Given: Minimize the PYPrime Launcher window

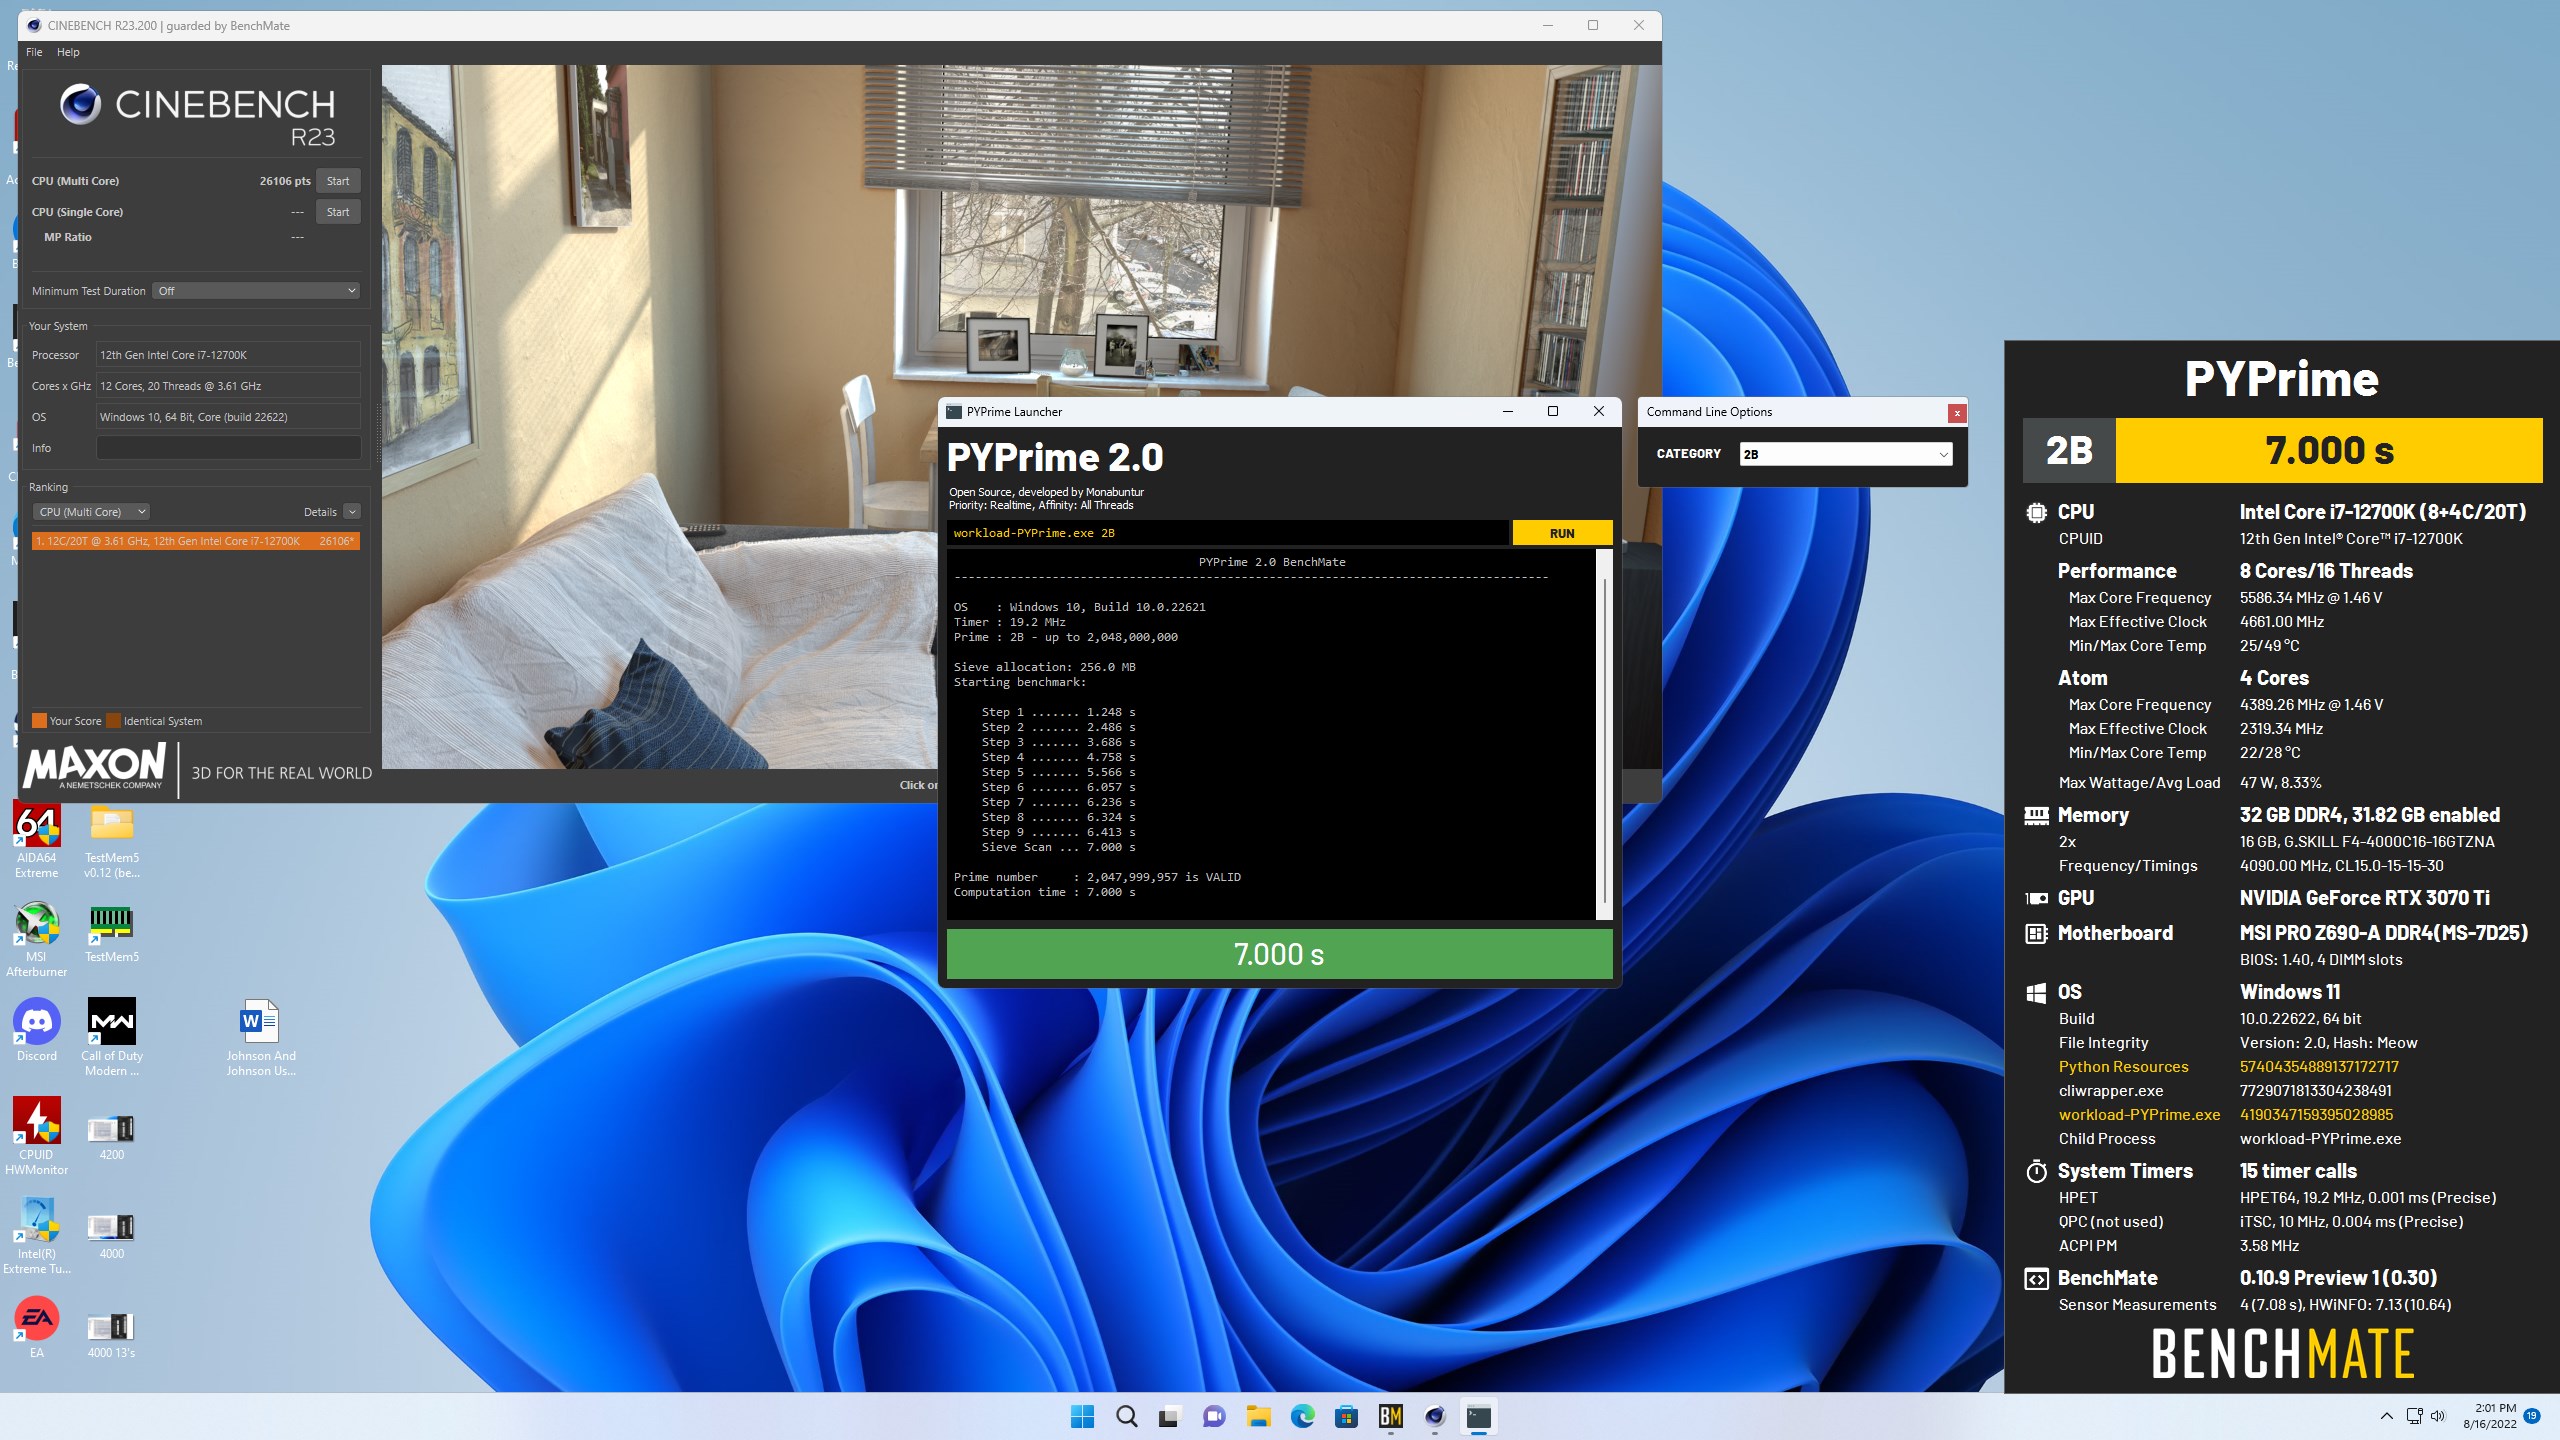Looking at the screenshot, I should (1508, 412).
